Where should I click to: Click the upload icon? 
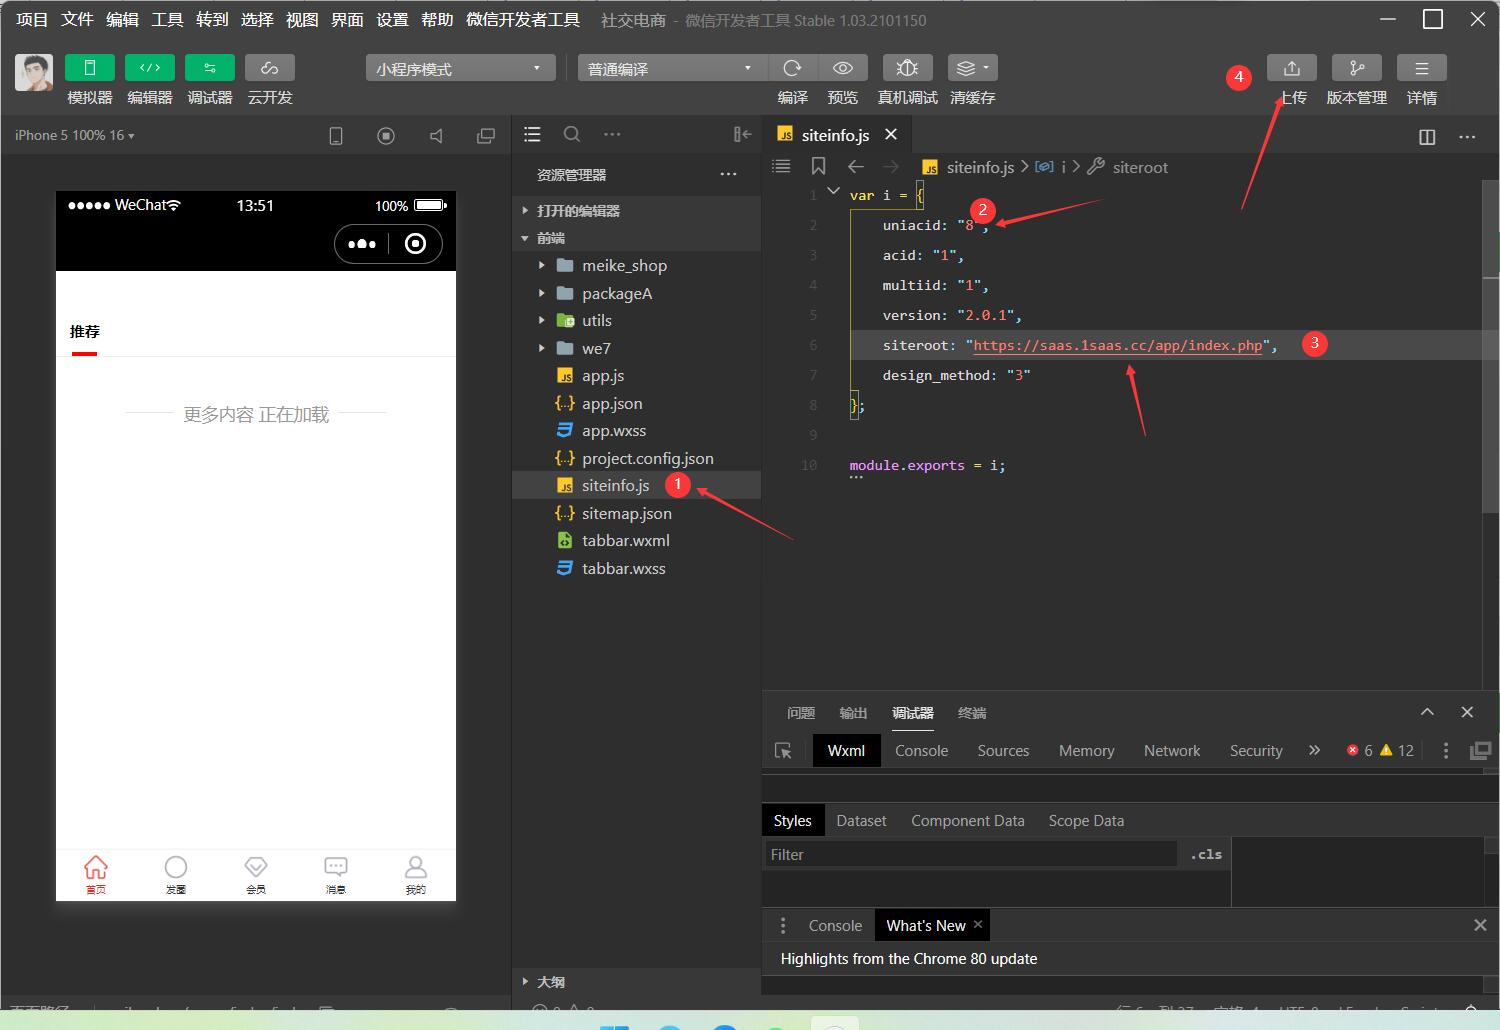click(1292, 68)
